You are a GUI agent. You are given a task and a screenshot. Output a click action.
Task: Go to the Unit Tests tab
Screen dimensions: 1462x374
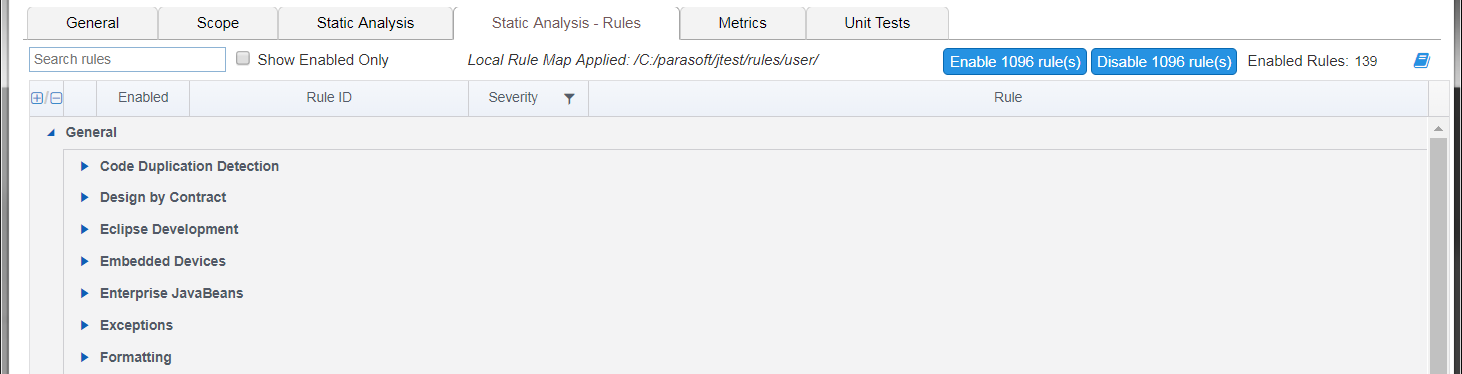click(x=877, y=22)
